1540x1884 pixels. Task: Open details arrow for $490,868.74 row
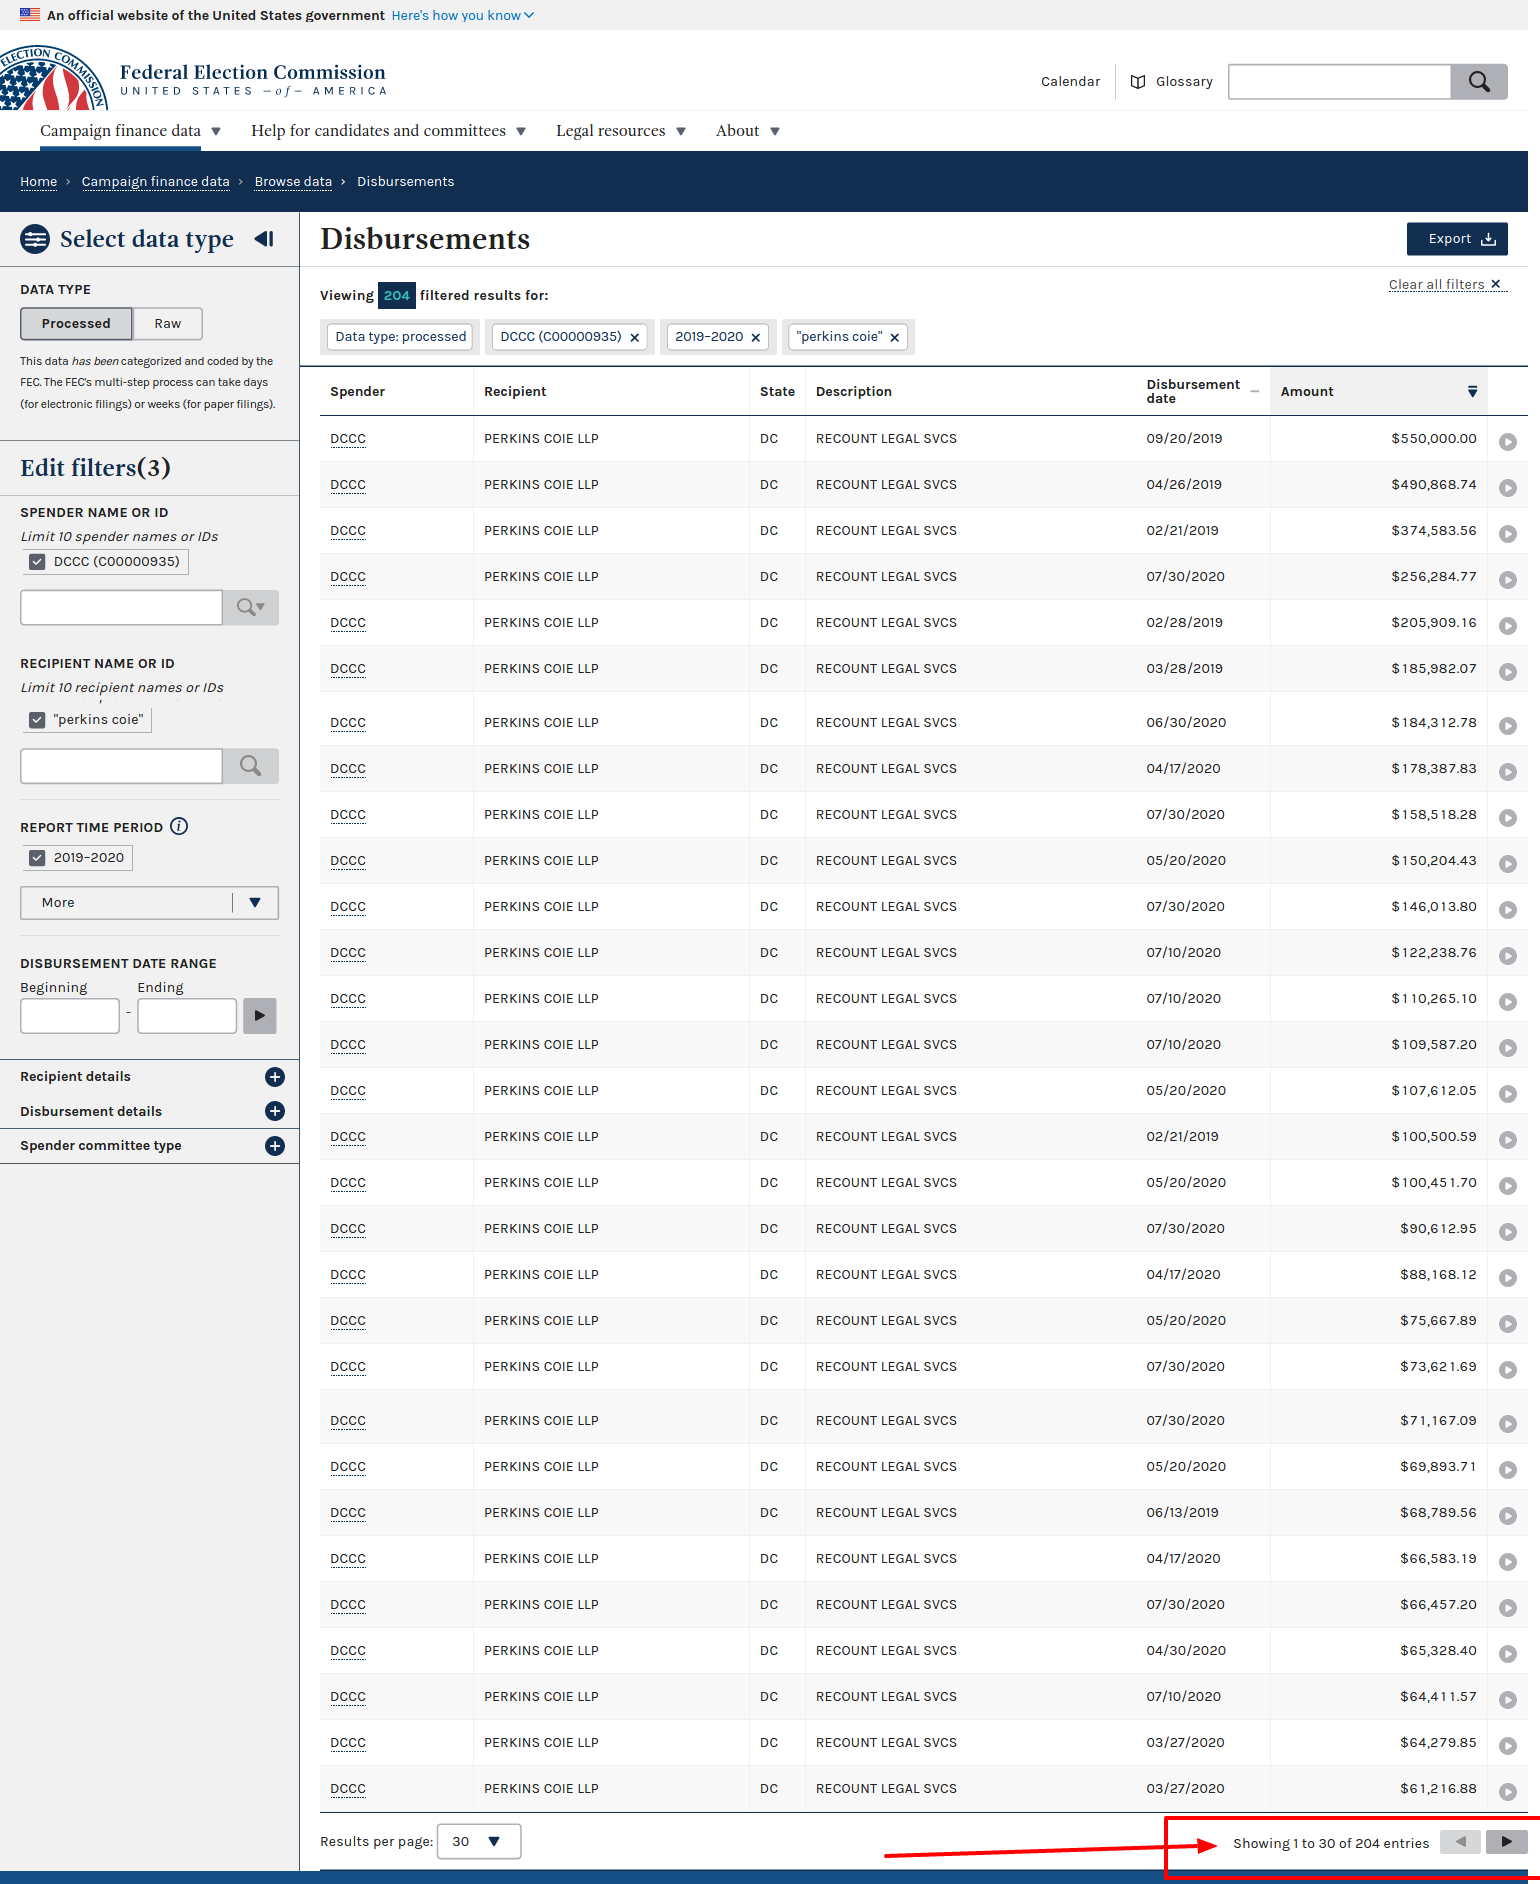click(x=1508, y=488)
